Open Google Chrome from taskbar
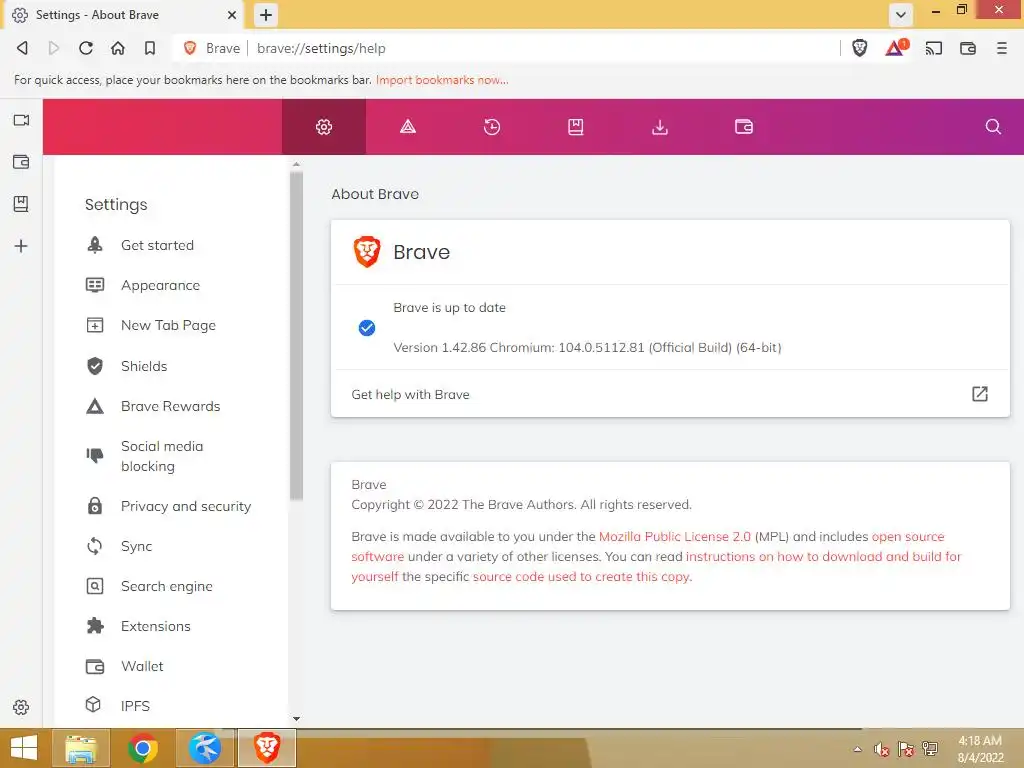1024x768 pixels. tap(143, 748)
